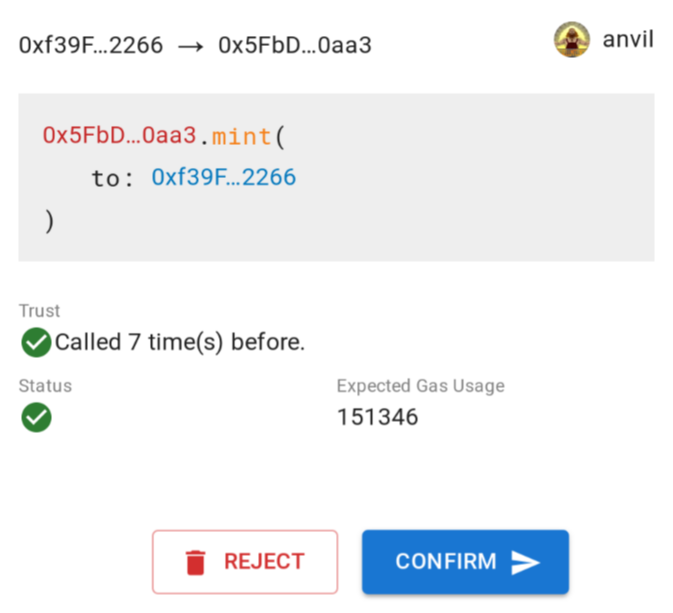Click the anvil network name label
Viewport: 673px width, 613px height.
(x=628, y=41)
